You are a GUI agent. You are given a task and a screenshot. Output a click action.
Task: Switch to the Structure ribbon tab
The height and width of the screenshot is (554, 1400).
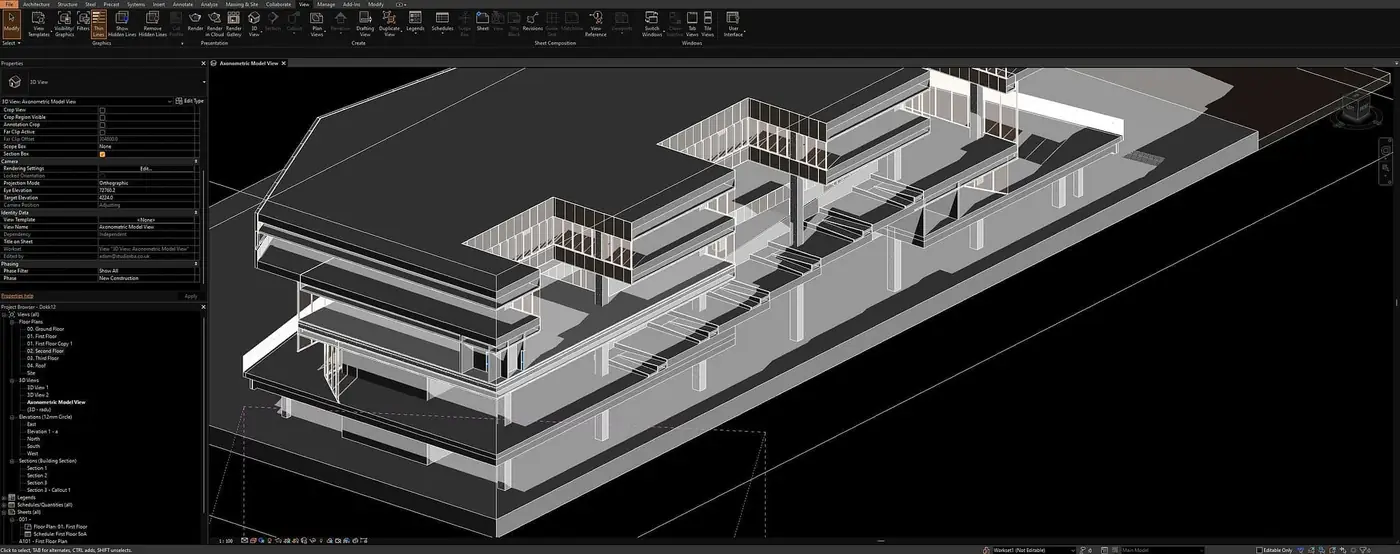[68, 4]
